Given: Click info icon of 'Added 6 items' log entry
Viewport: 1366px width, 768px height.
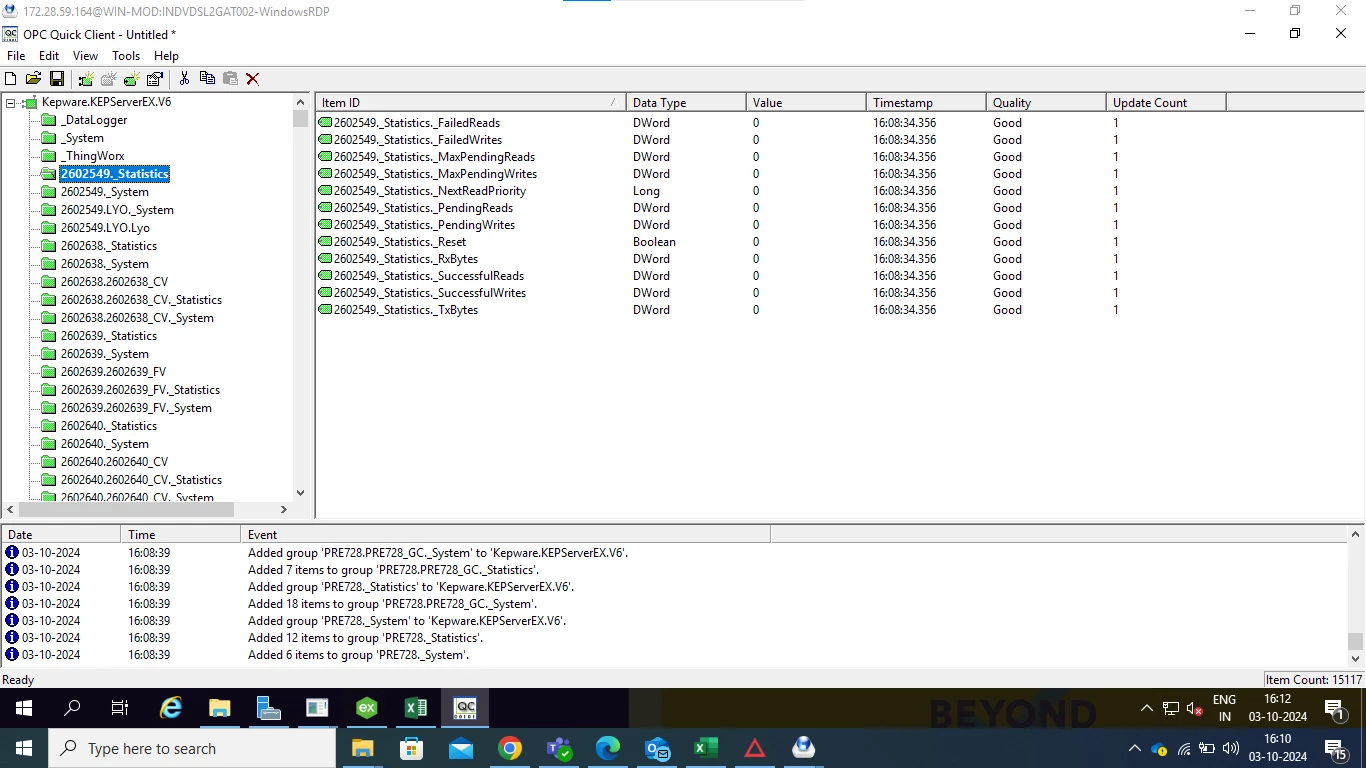Looking at the screenshot, I should point(12,655).
